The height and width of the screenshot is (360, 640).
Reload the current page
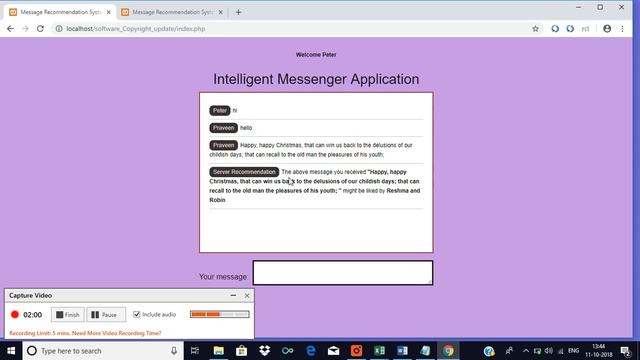(40, 29)
